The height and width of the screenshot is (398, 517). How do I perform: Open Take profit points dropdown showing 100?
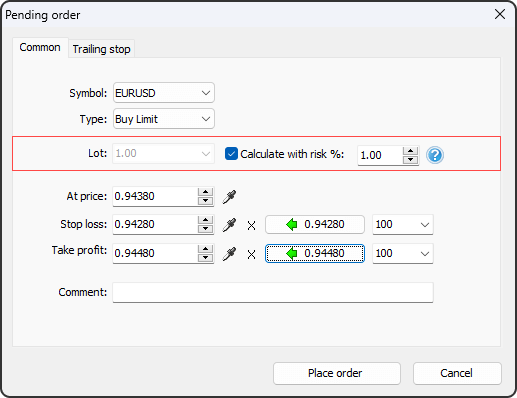[x=403, y=253]
